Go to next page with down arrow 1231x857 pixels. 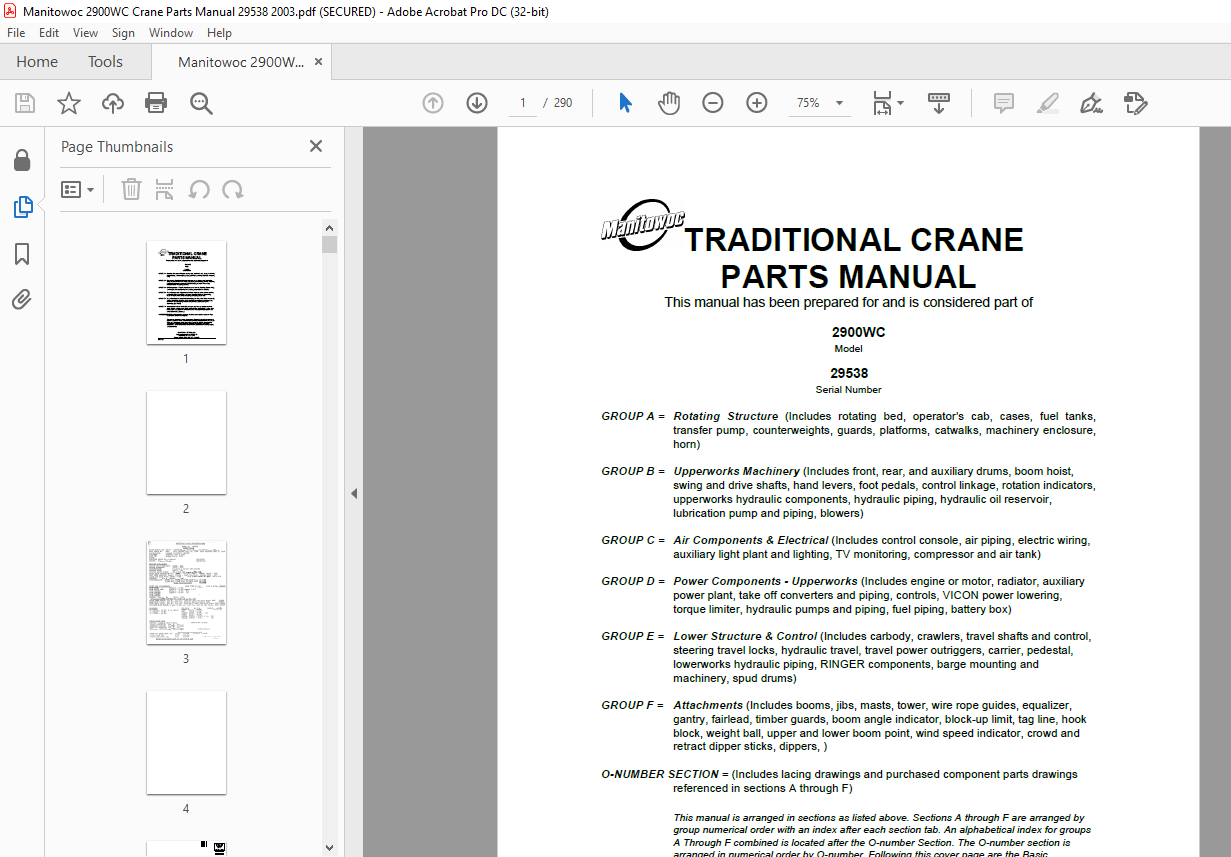[x=477, y=103]
